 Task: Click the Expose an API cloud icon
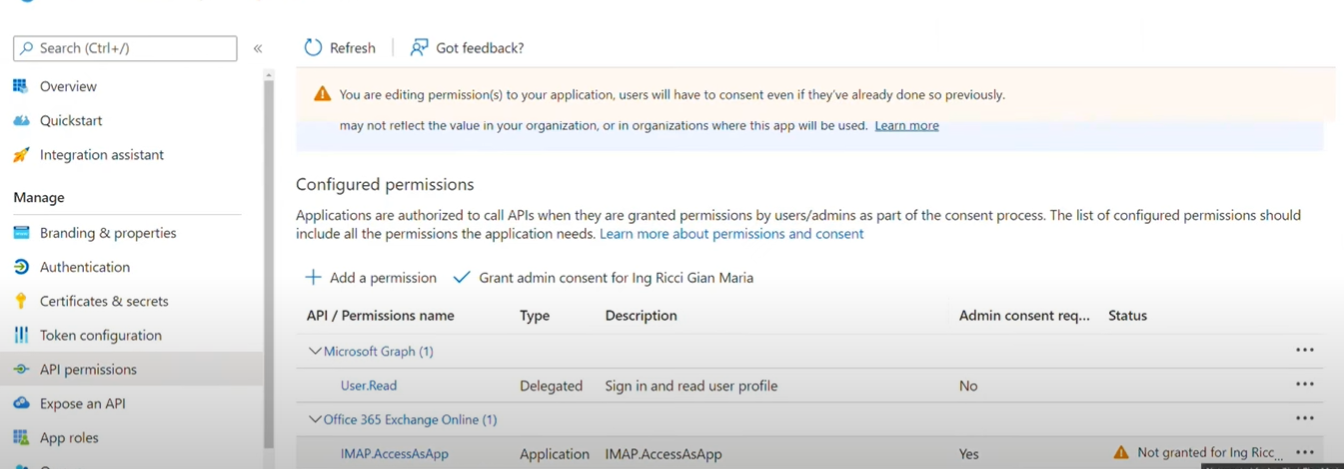(21, 403)
